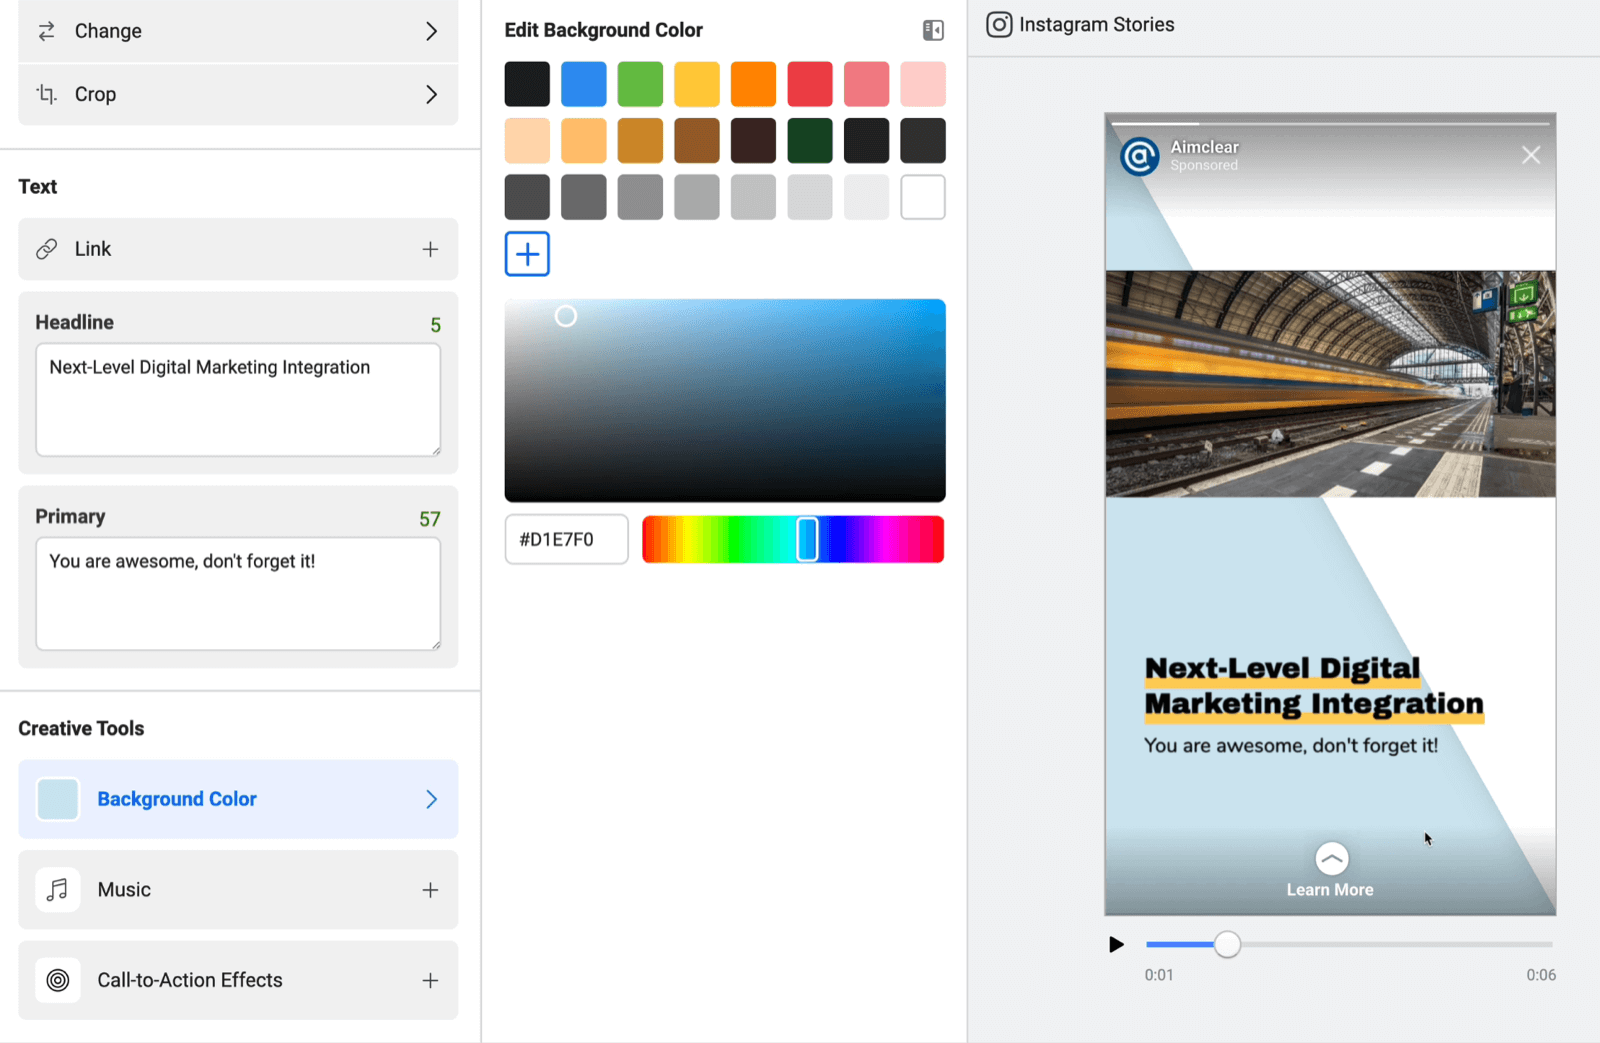
Task: Click the current background color preview square
Action: [x=58, y=799]
